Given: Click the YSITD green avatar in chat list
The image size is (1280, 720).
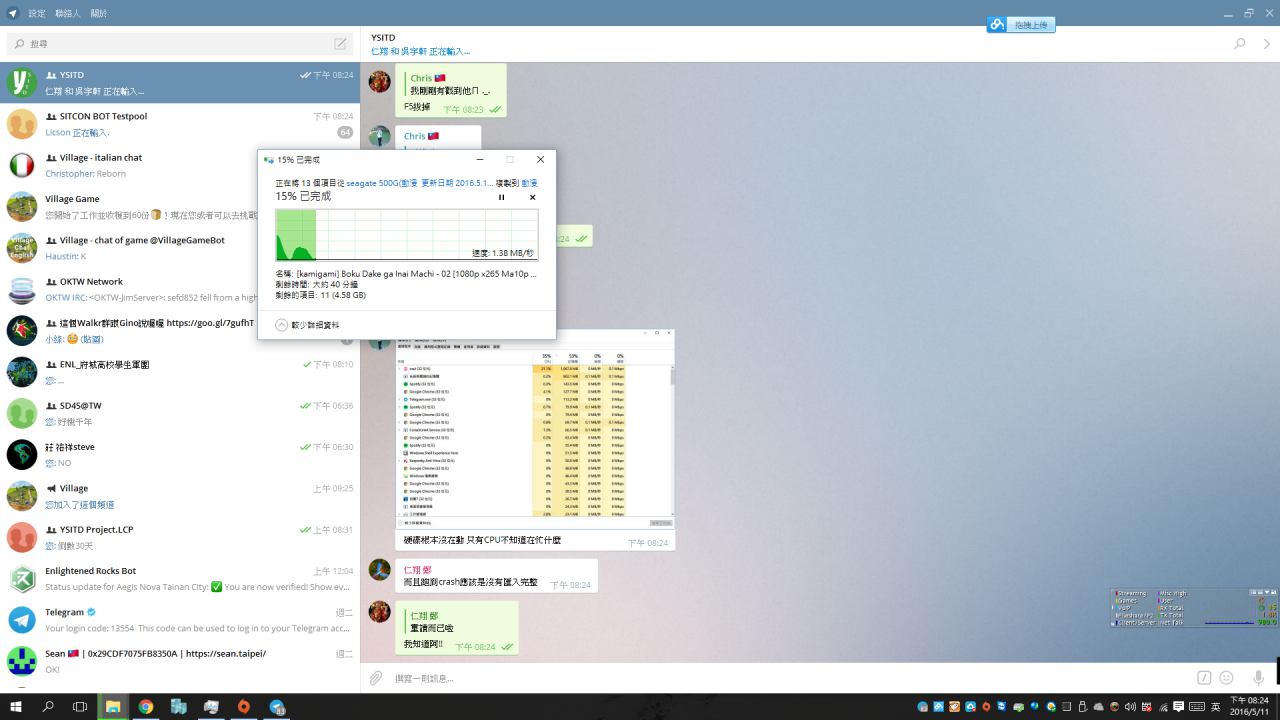Looking at the screenshot, I should [x=22, y=83].
